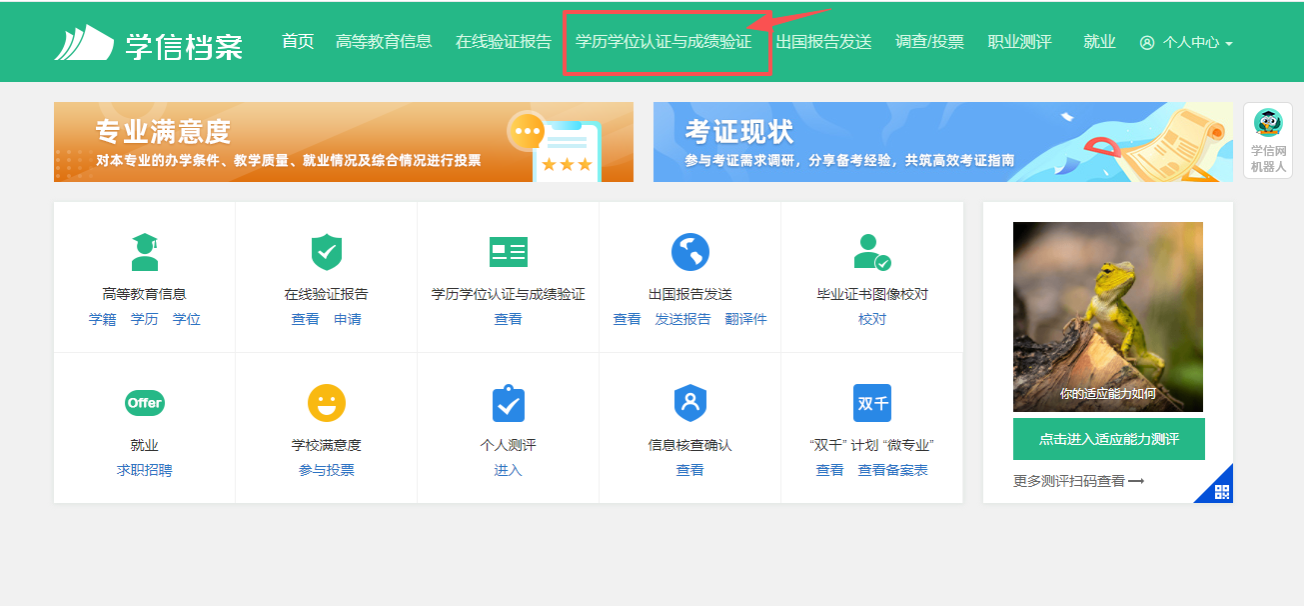Open the 学信网机器人 assistant
This screenshot has width=1304, height=606.
point(1268,140)
